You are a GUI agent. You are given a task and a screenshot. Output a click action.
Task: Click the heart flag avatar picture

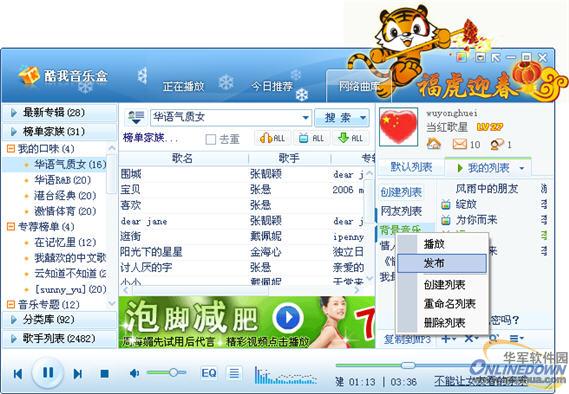(398, 126)
